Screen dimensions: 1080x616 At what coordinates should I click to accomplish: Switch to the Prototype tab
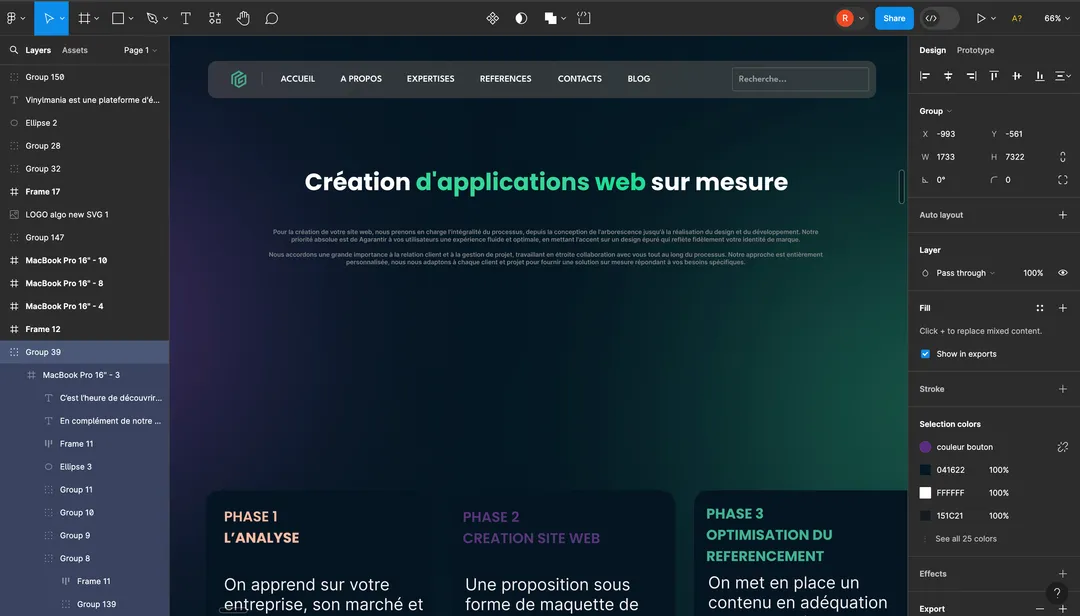click(975, 50)
